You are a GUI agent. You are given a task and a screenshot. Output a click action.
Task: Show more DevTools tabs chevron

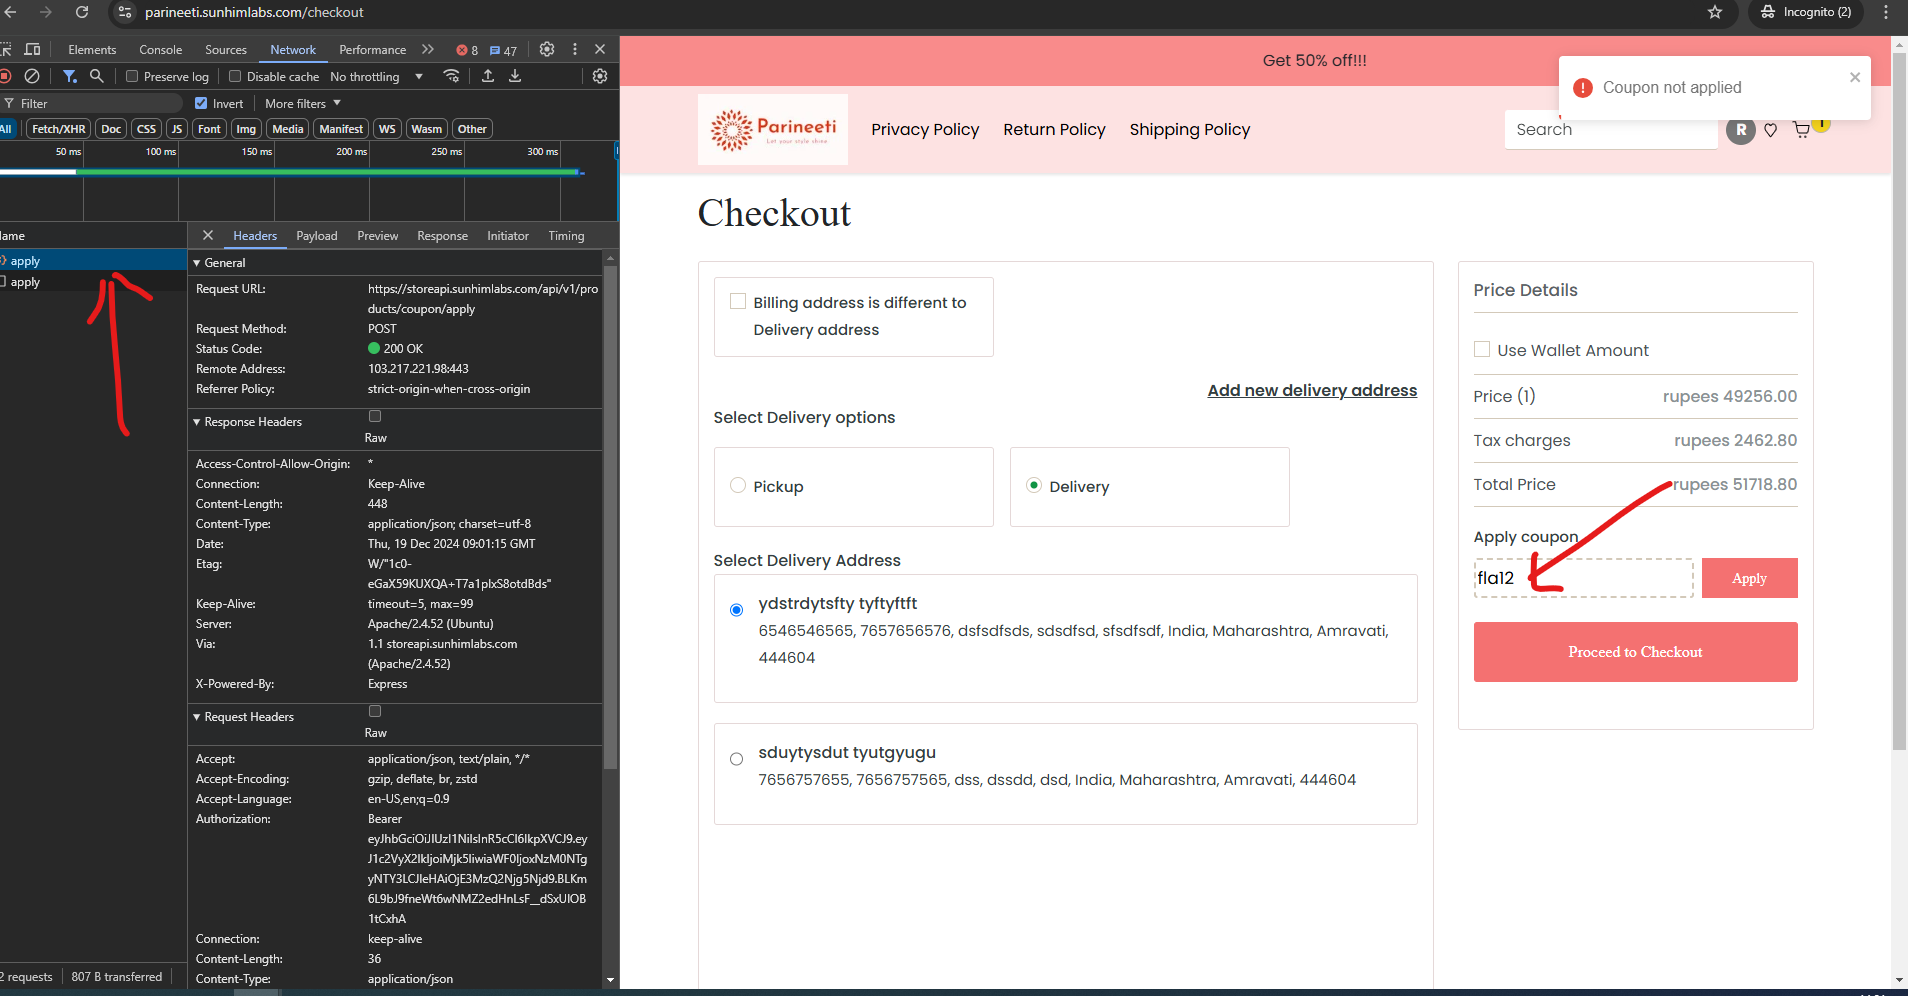tap(428, 49)
